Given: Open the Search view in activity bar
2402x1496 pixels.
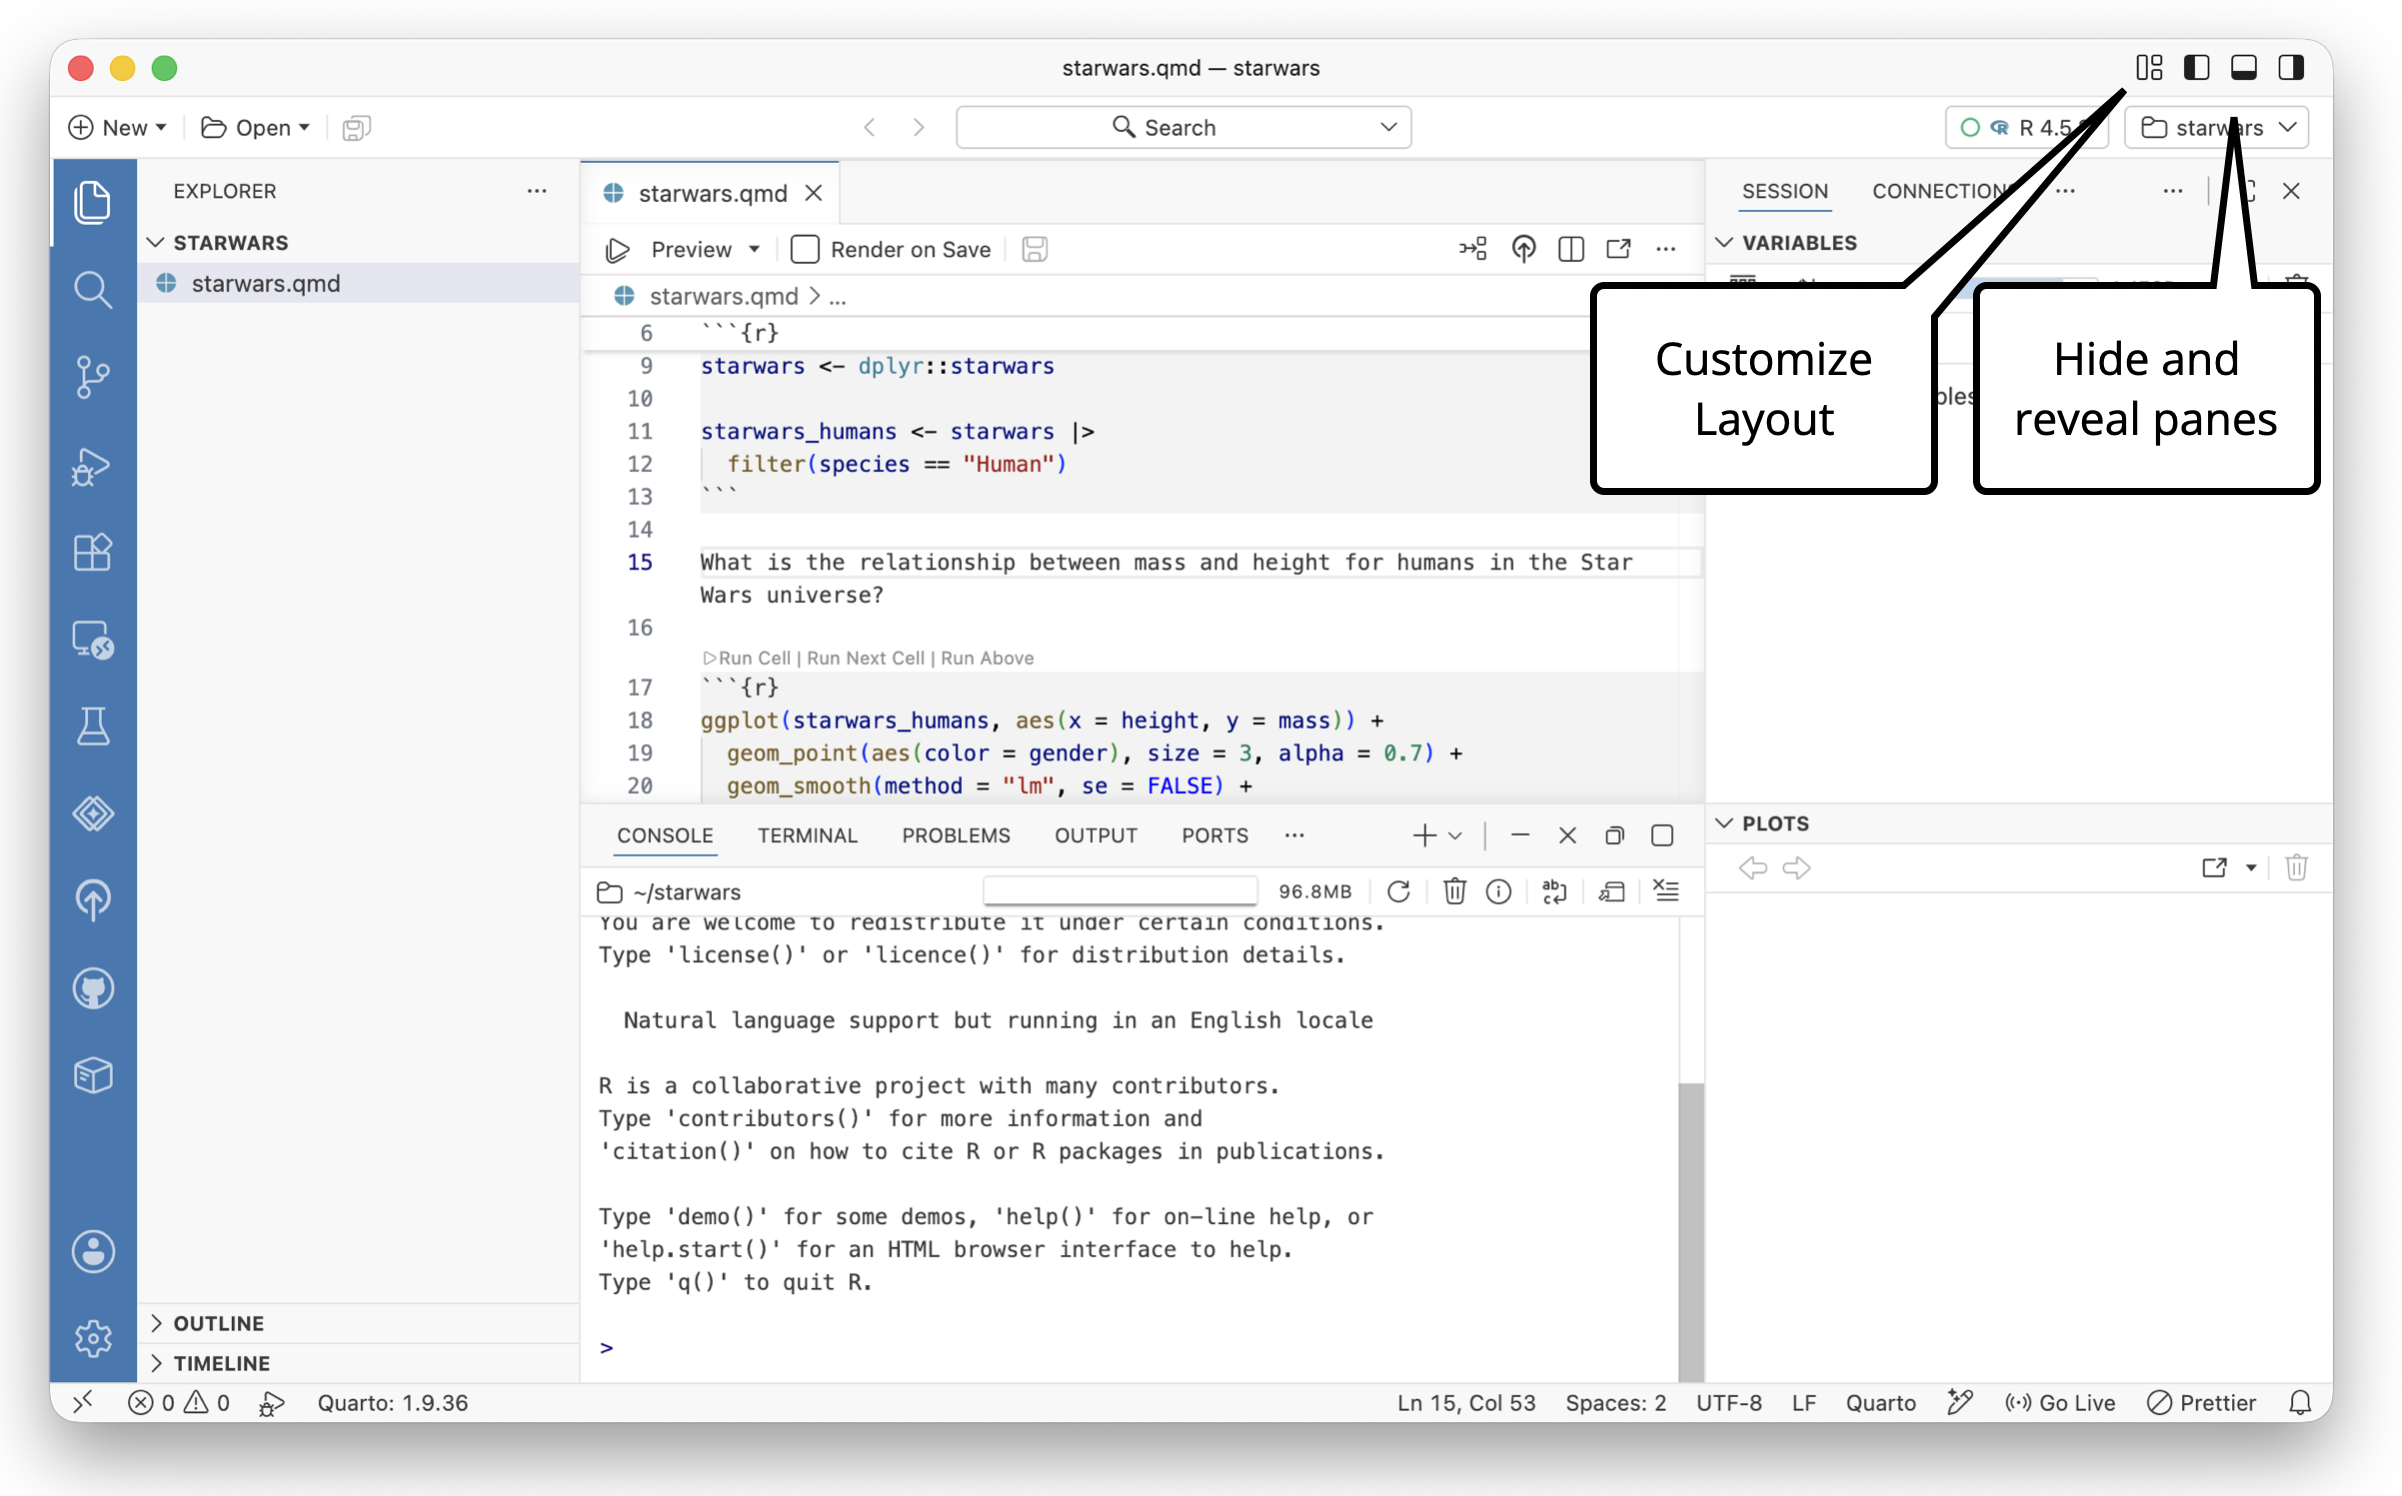Looking at the screenshot, I should tap(92, 289).
